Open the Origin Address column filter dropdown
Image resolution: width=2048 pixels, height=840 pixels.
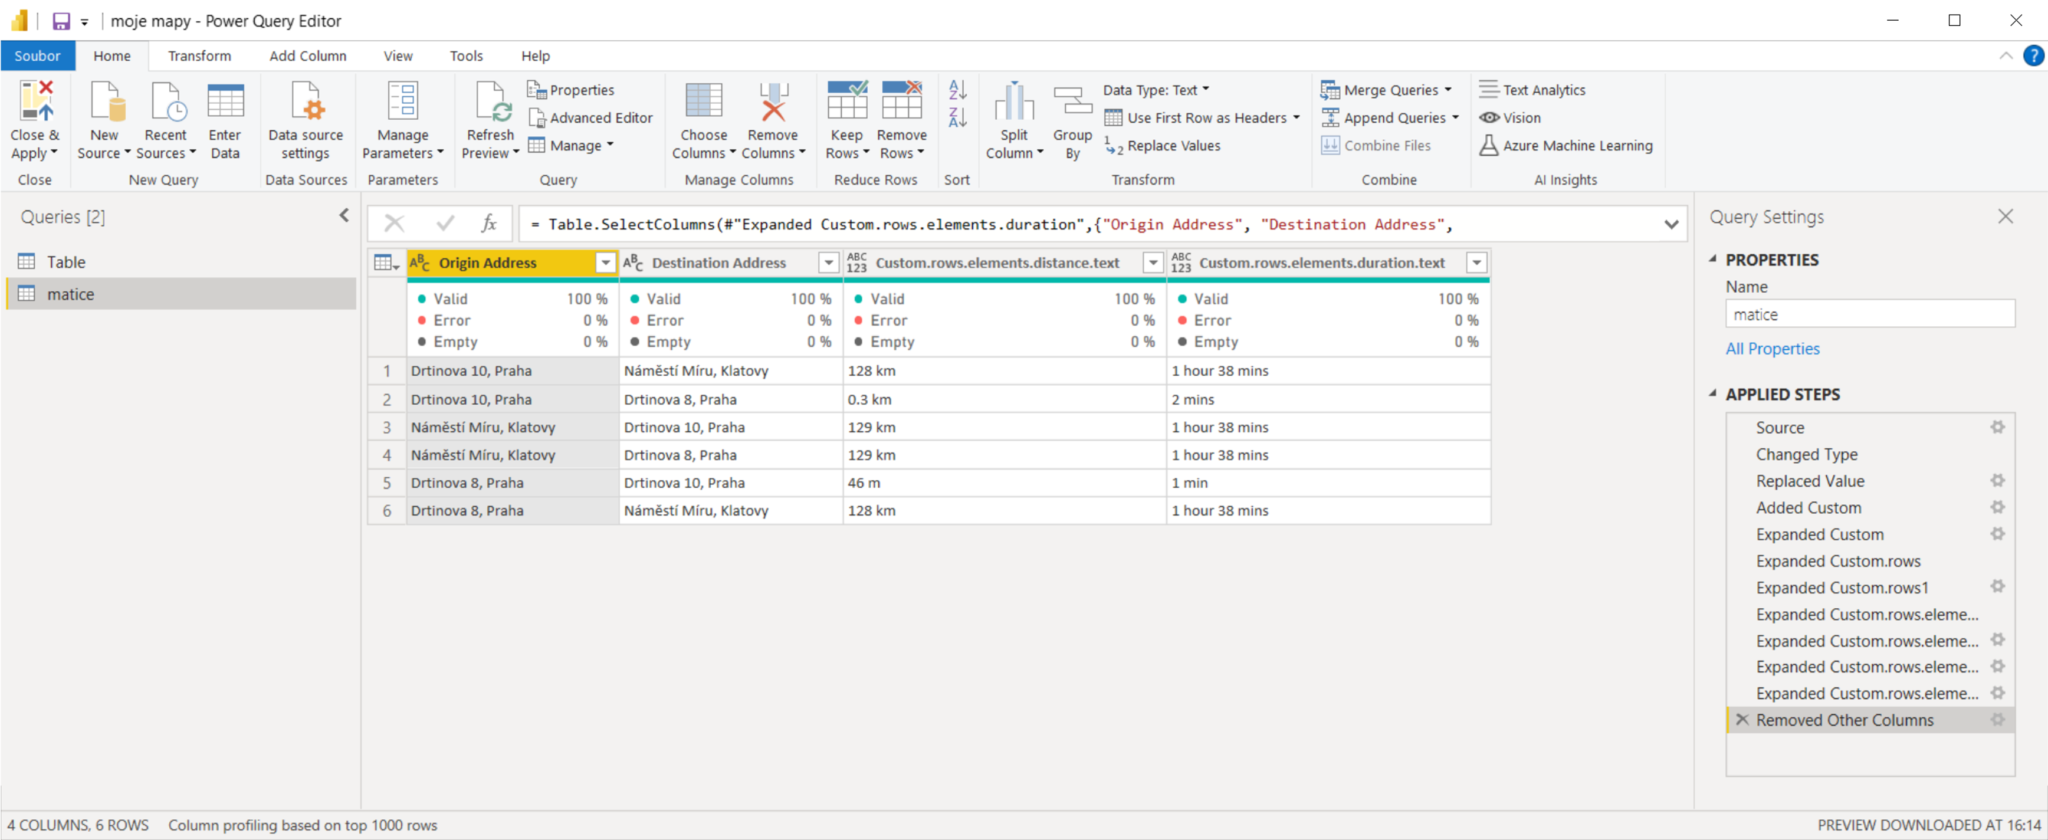605,263
